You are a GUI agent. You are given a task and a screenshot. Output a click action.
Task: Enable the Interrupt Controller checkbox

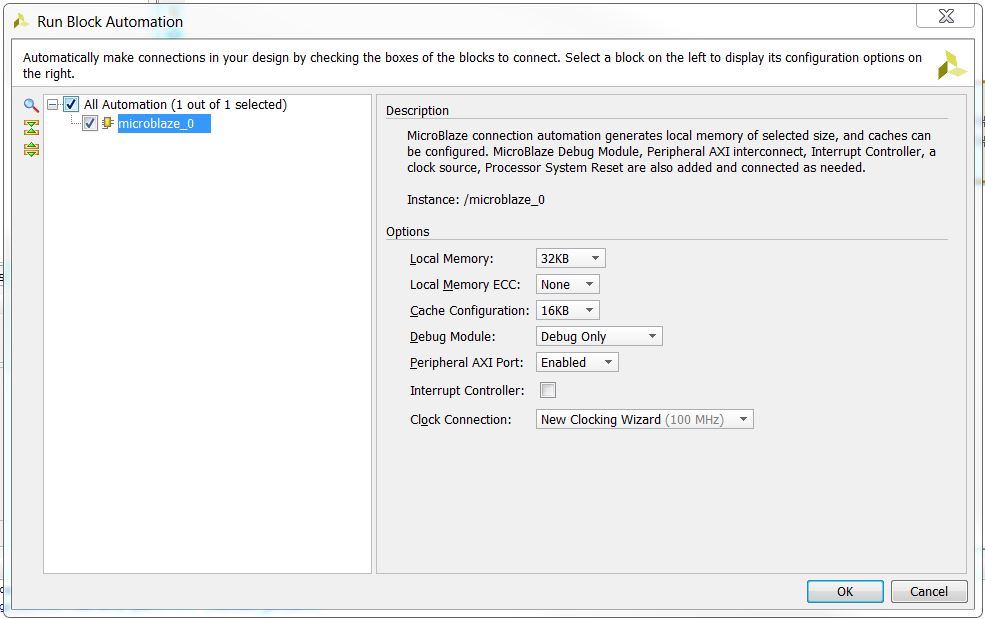[548, 390]
